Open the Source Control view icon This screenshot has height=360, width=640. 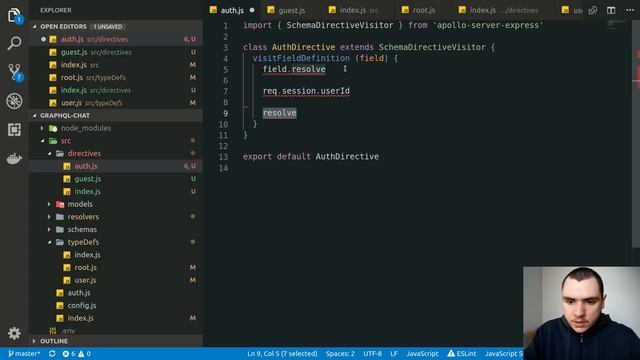click(15, 72)
